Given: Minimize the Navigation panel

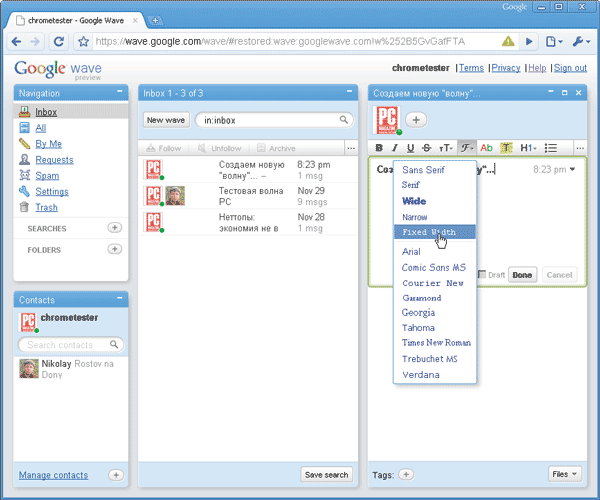Looking at the screenshot, I should click(120, 92).
